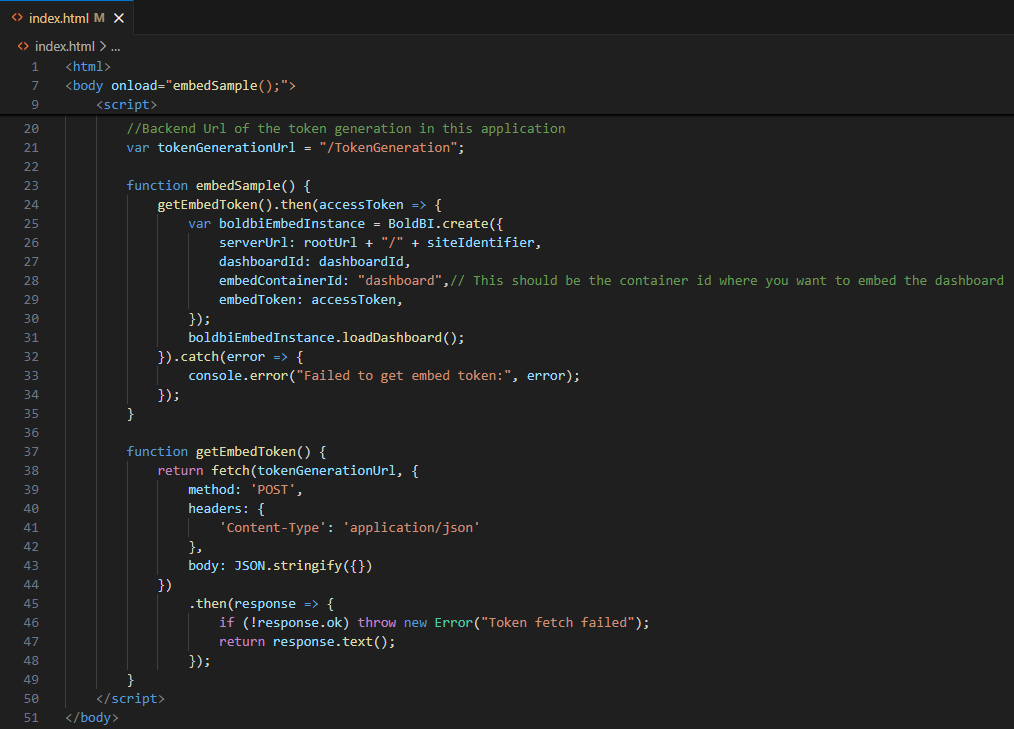Select the index.html tab

pos(60,17)
